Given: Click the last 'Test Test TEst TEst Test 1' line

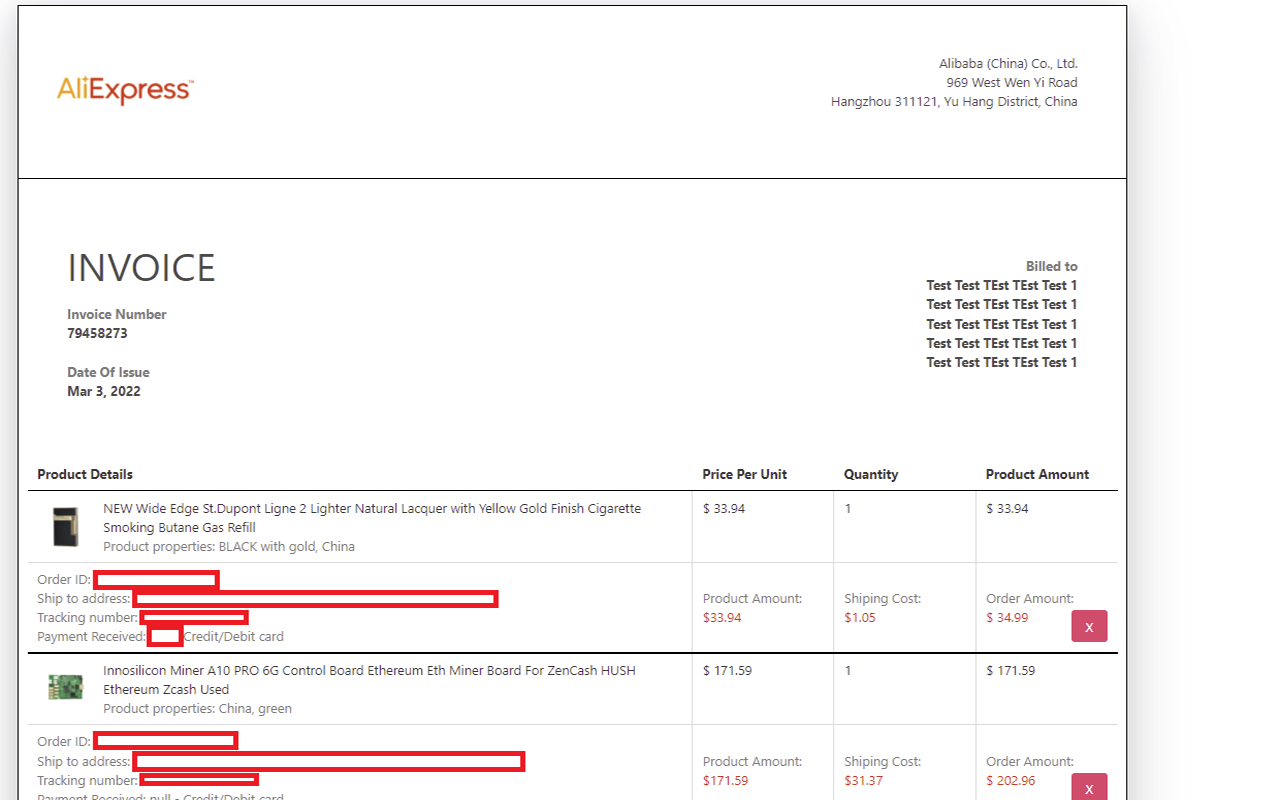Looking at the screenshot, I should (x=1001, y=362).
